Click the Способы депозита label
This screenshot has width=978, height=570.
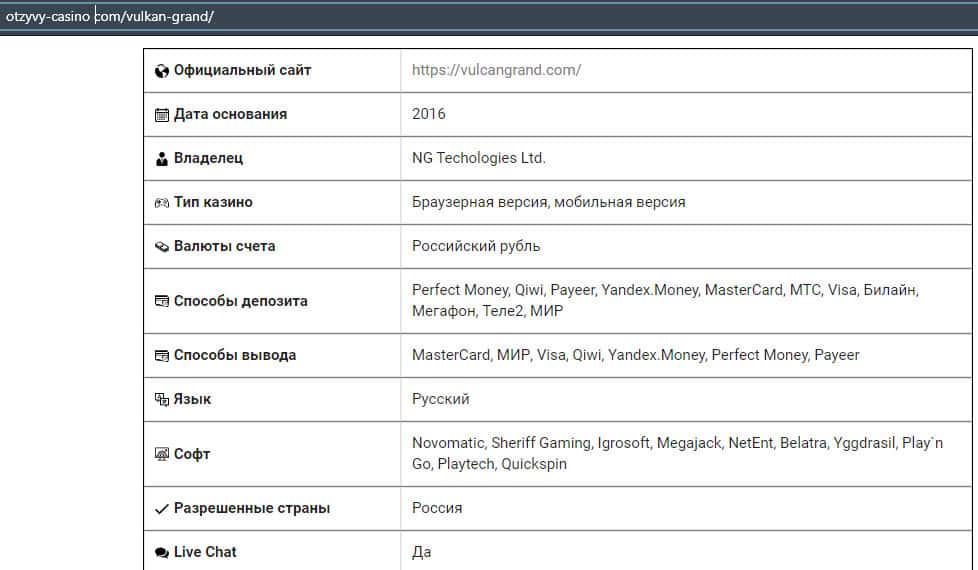240,301
